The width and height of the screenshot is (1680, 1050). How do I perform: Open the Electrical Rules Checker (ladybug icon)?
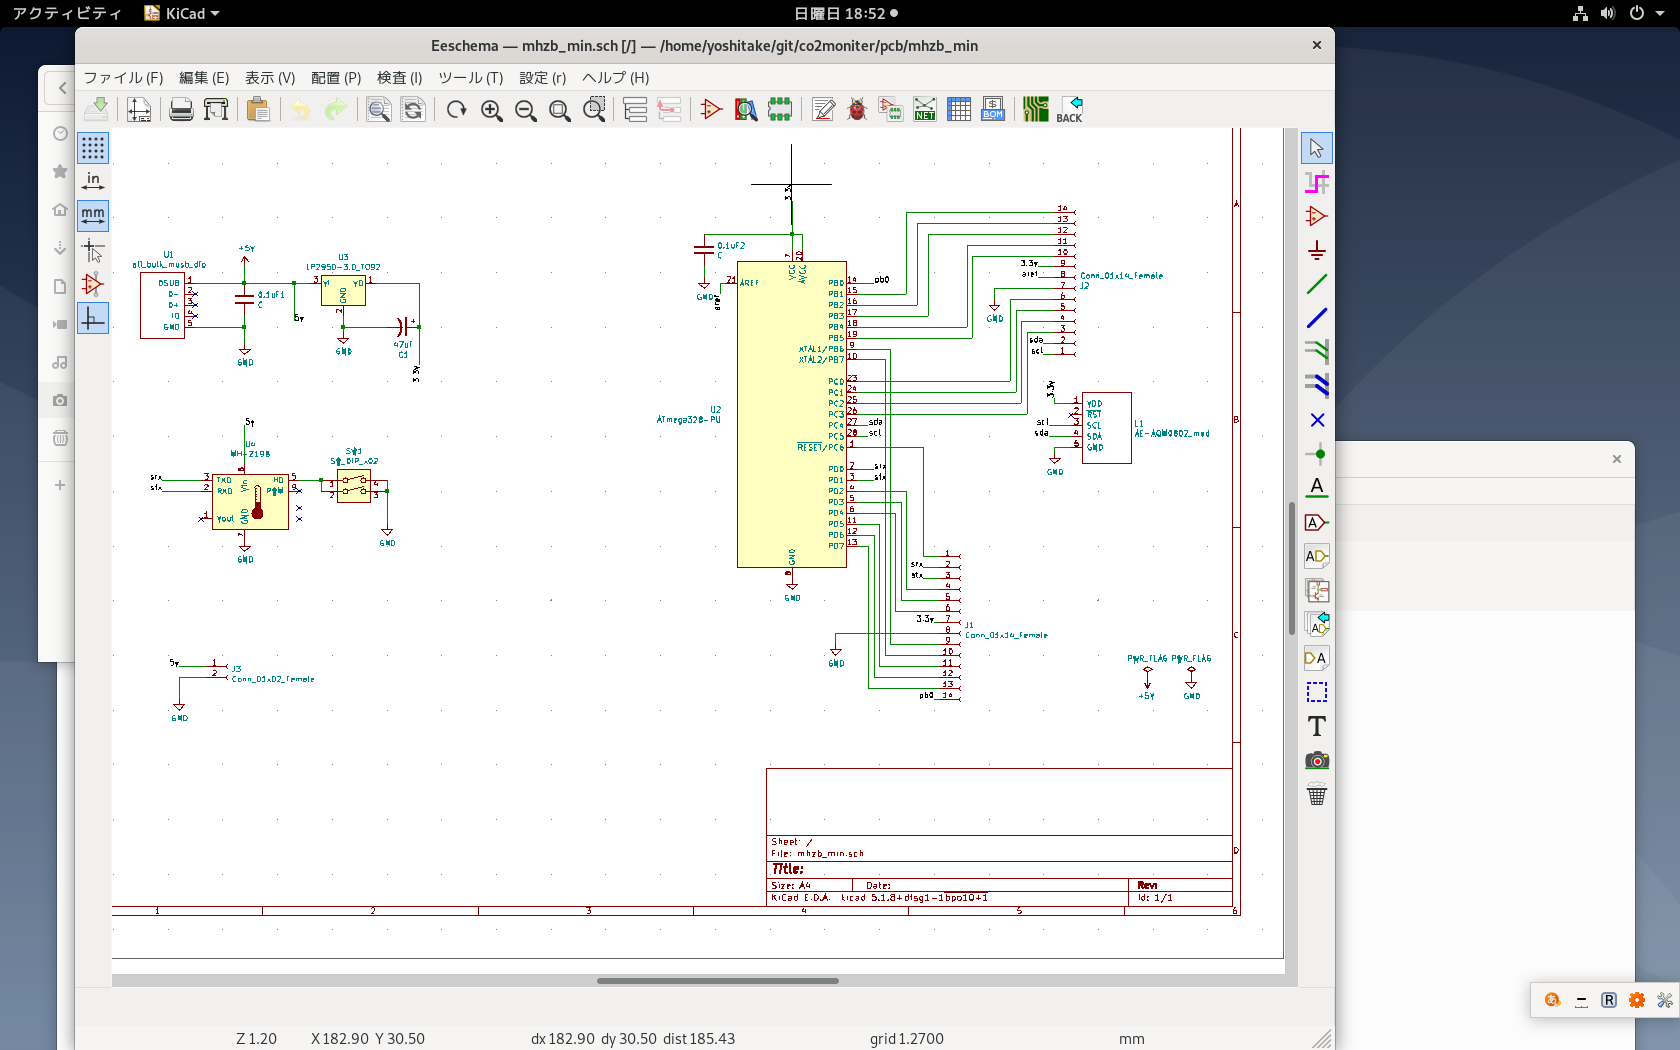click(x=857, y=110)
